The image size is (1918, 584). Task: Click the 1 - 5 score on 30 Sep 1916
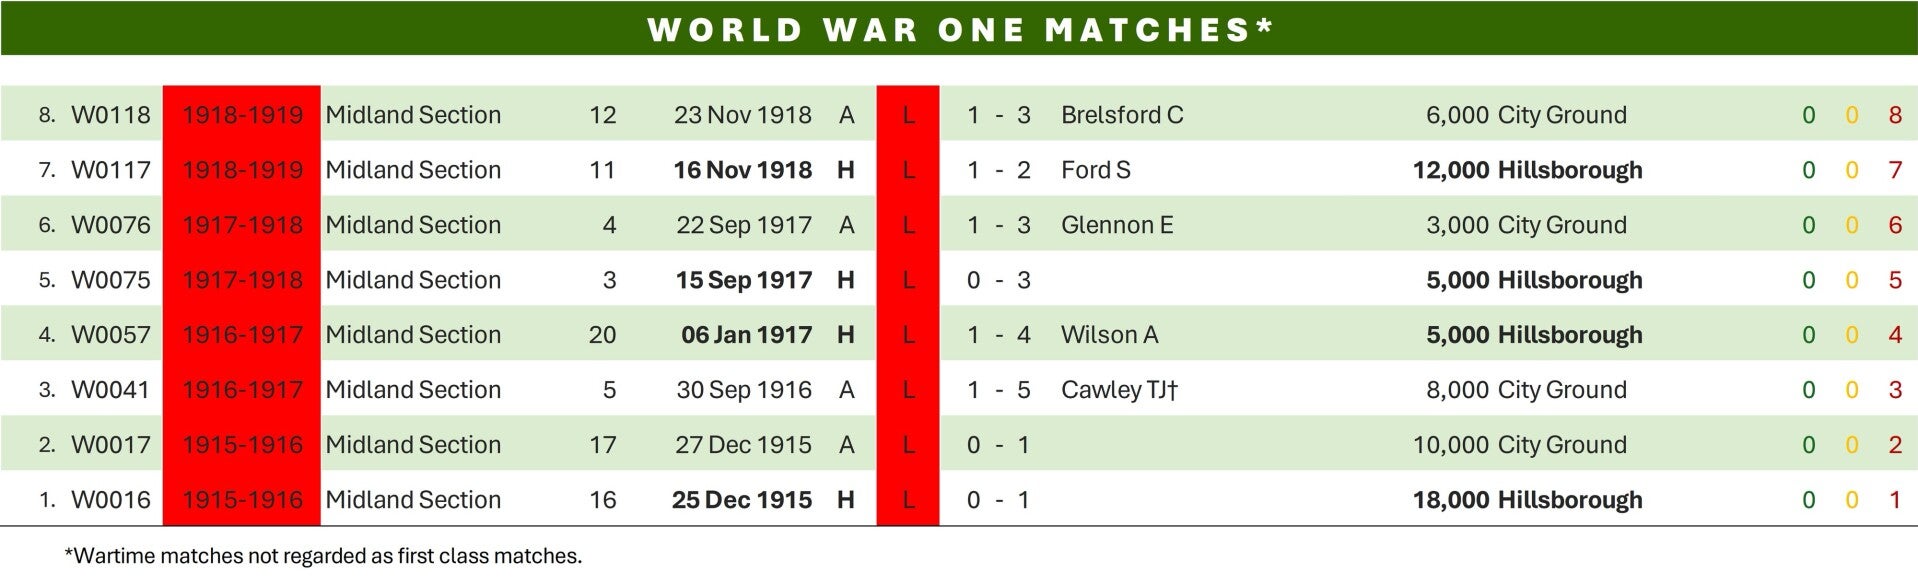(998, 390)
